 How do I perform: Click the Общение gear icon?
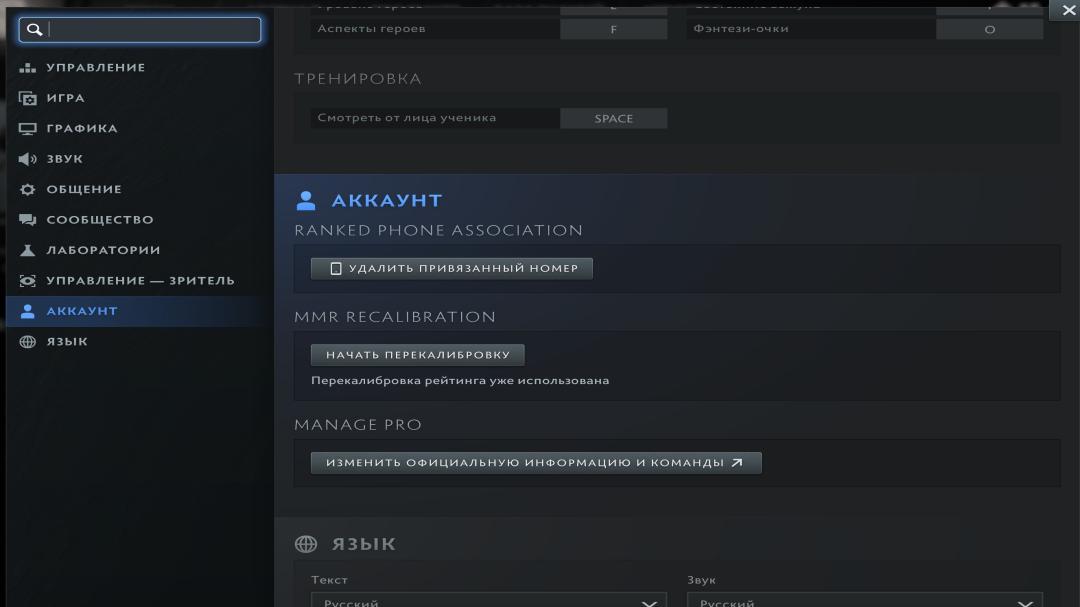(x=28, y=189)
